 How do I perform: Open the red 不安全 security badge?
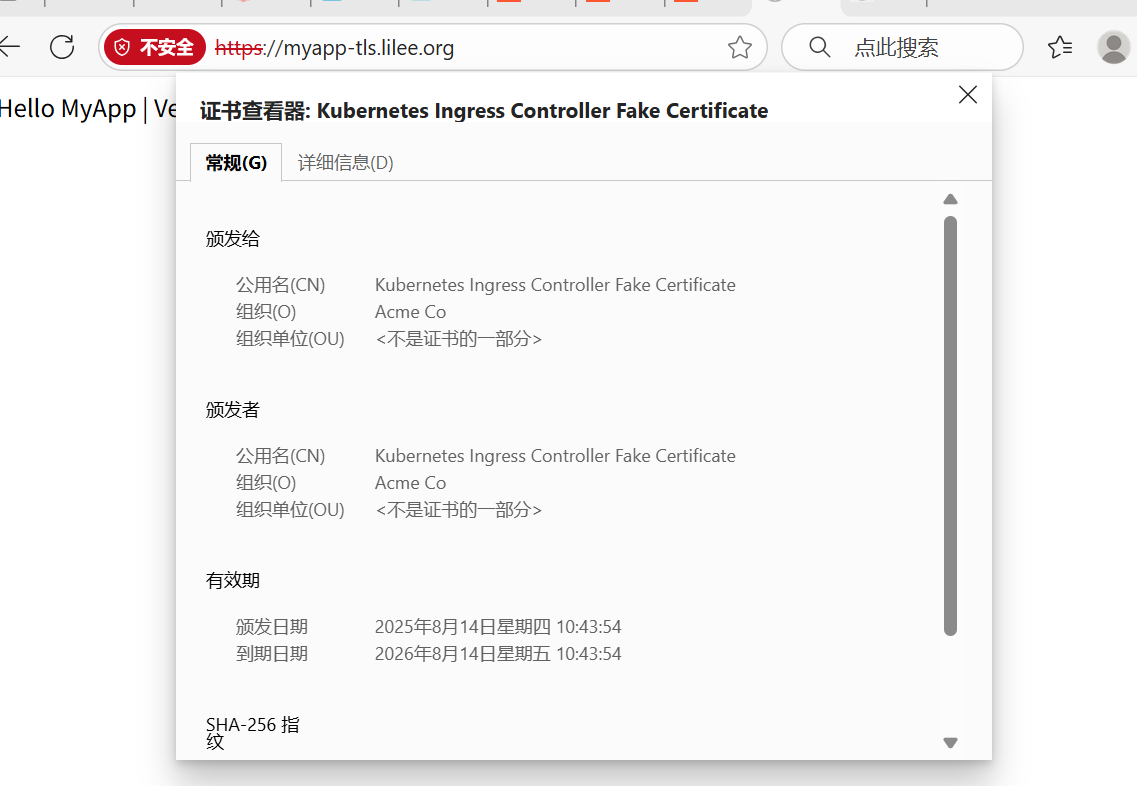(x=155, y=47)
